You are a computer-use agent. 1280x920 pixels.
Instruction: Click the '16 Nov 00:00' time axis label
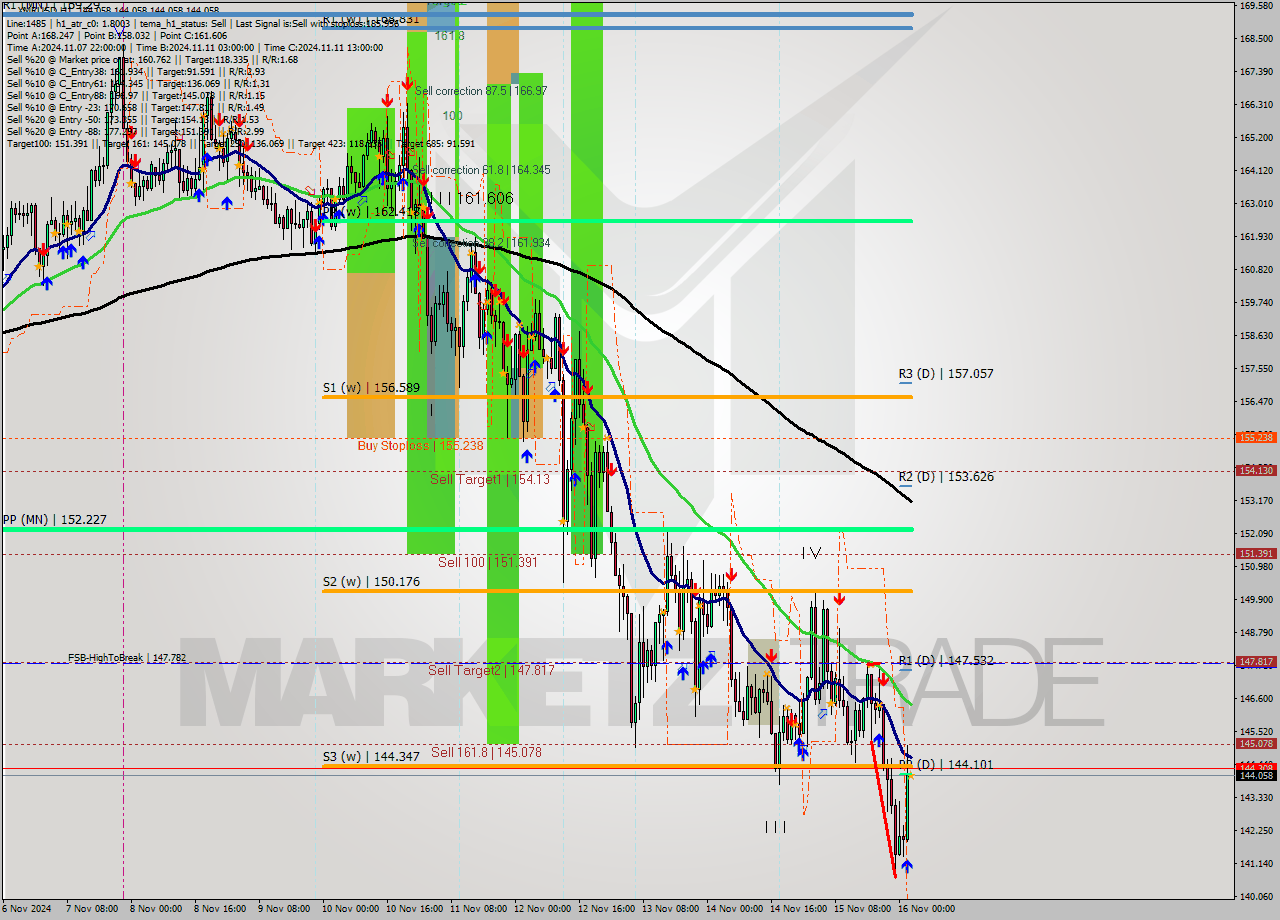pos(927,909)
